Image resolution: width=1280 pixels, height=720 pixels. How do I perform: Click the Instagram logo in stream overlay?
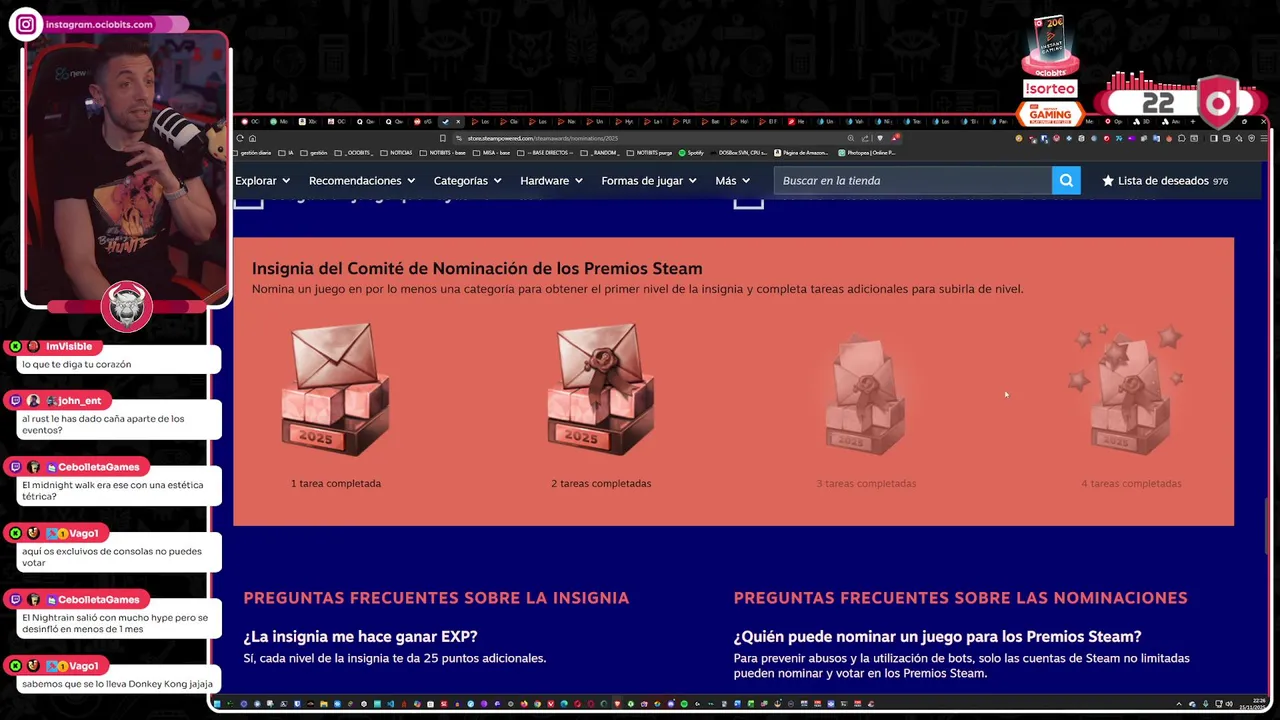[26, 25]
